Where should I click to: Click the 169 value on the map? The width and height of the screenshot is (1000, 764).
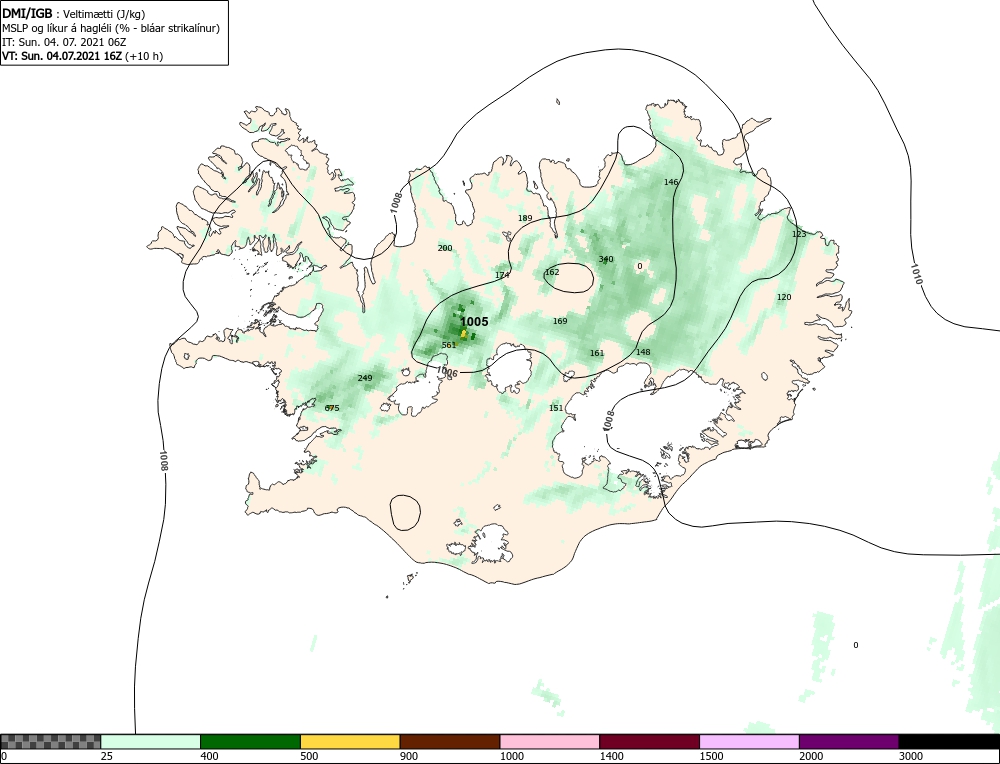(560, 321)
